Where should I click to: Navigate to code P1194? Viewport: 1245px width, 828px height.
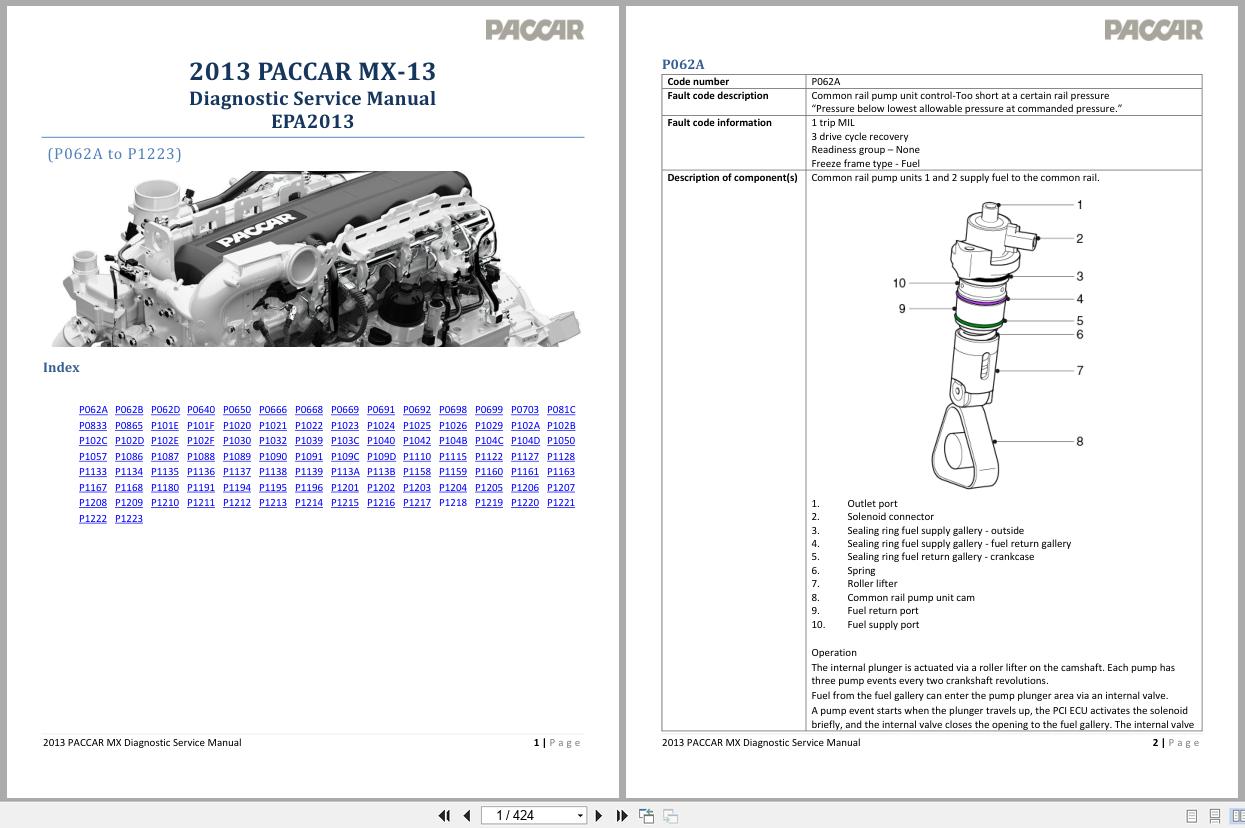[x=237, y=488]
